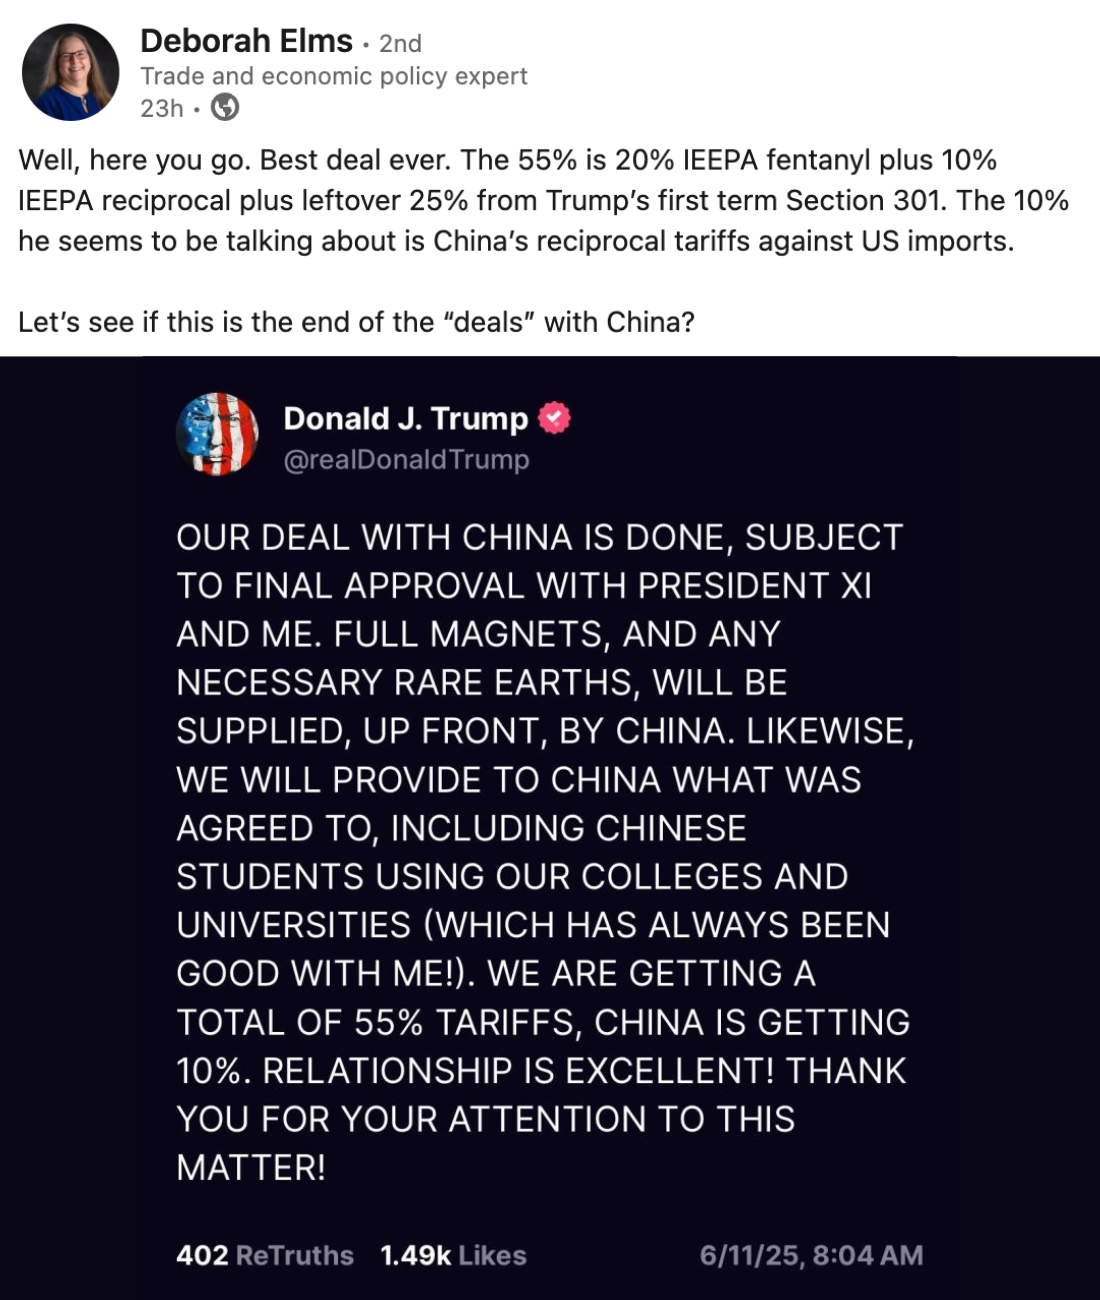The height and width of the screenshot is (1300, 1100).
Task: Click the 6/11/25, 8:04 AM timestamp
Action: [811, 1256]
